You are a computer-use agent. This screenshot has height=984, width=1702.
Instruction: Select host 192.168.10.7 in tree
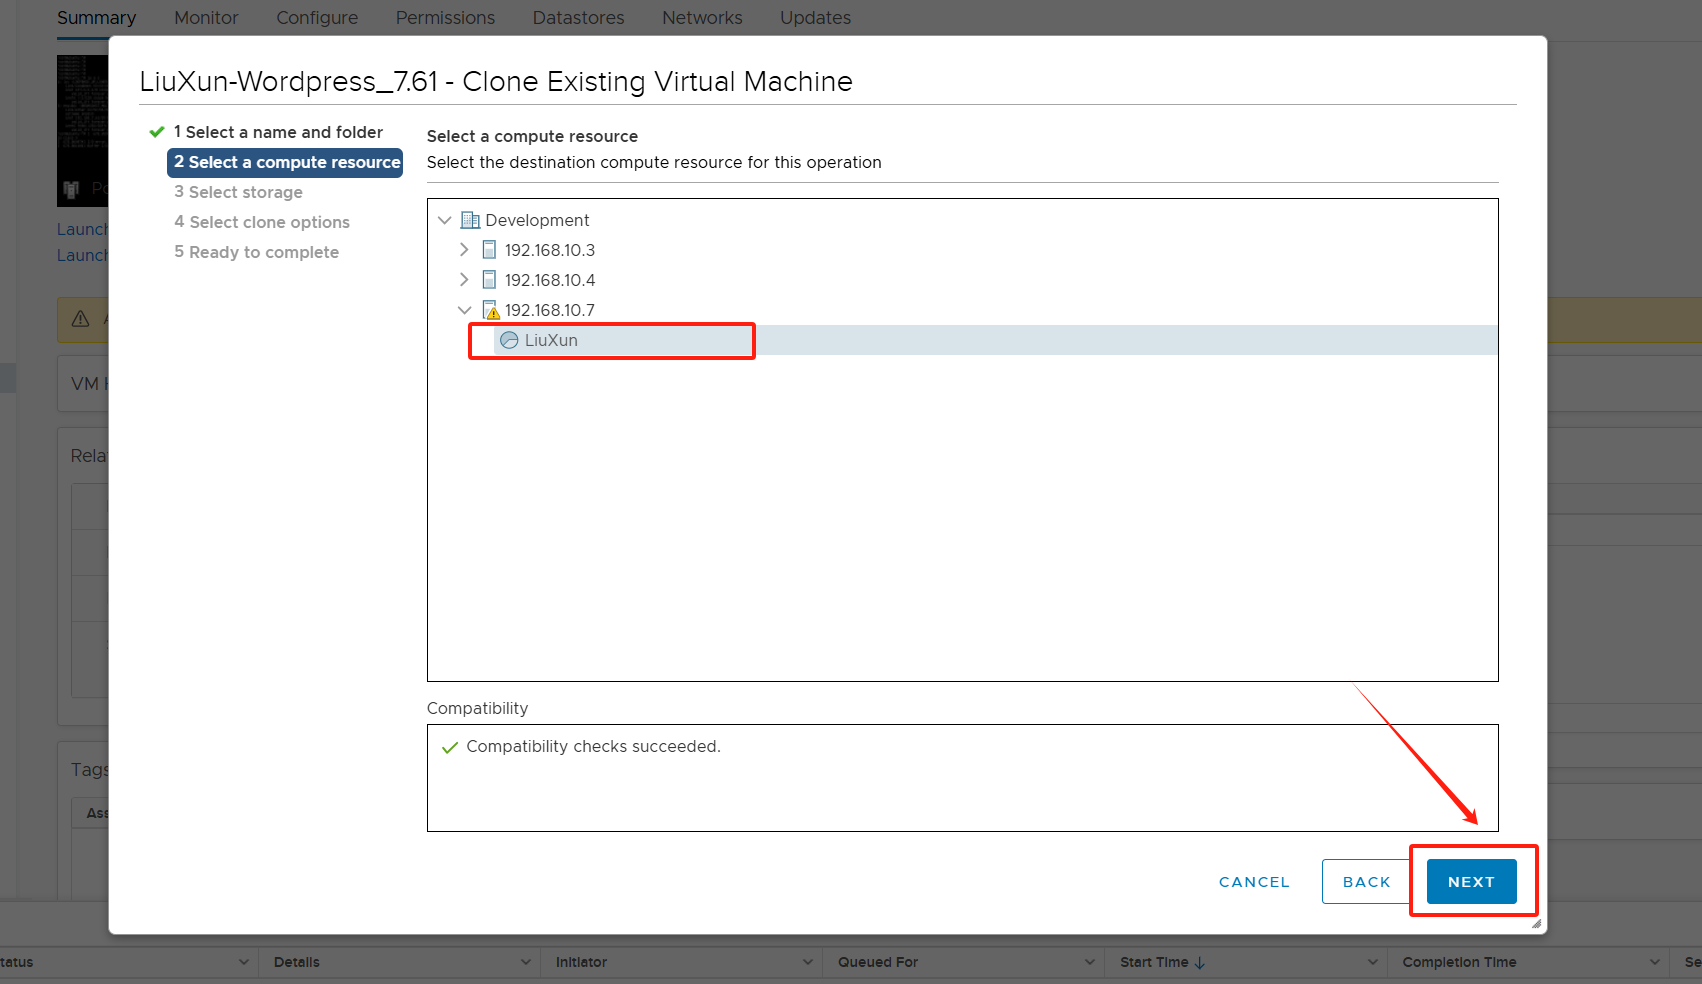pos(549,310)
